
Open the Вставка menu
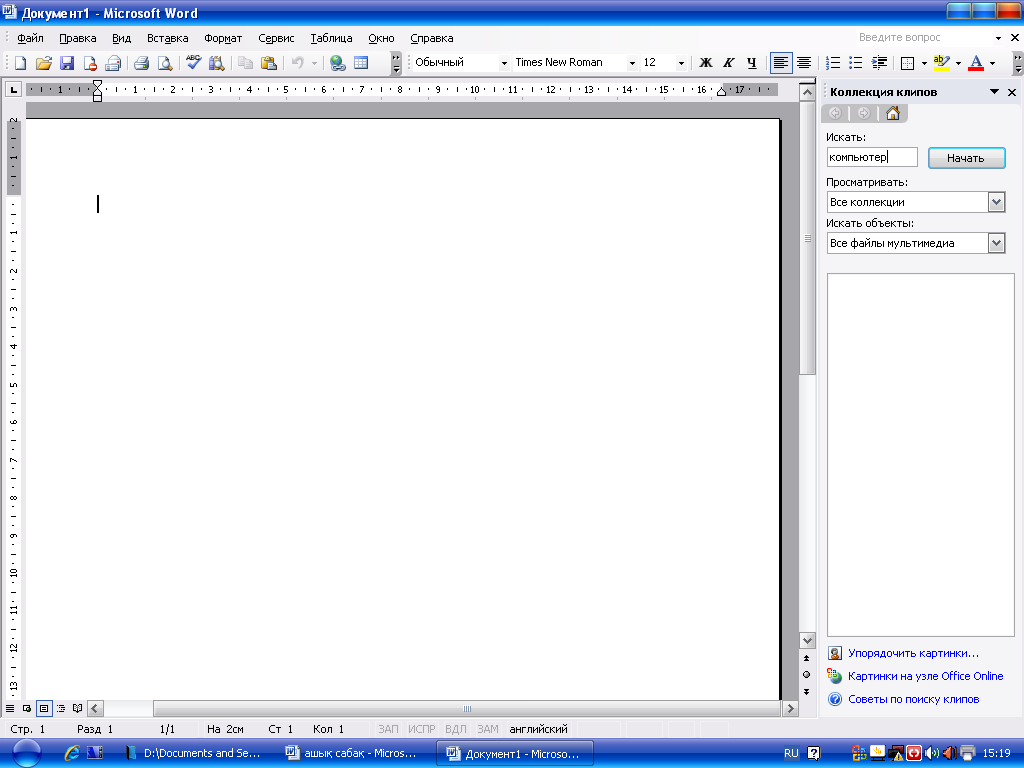coord(167,38)
